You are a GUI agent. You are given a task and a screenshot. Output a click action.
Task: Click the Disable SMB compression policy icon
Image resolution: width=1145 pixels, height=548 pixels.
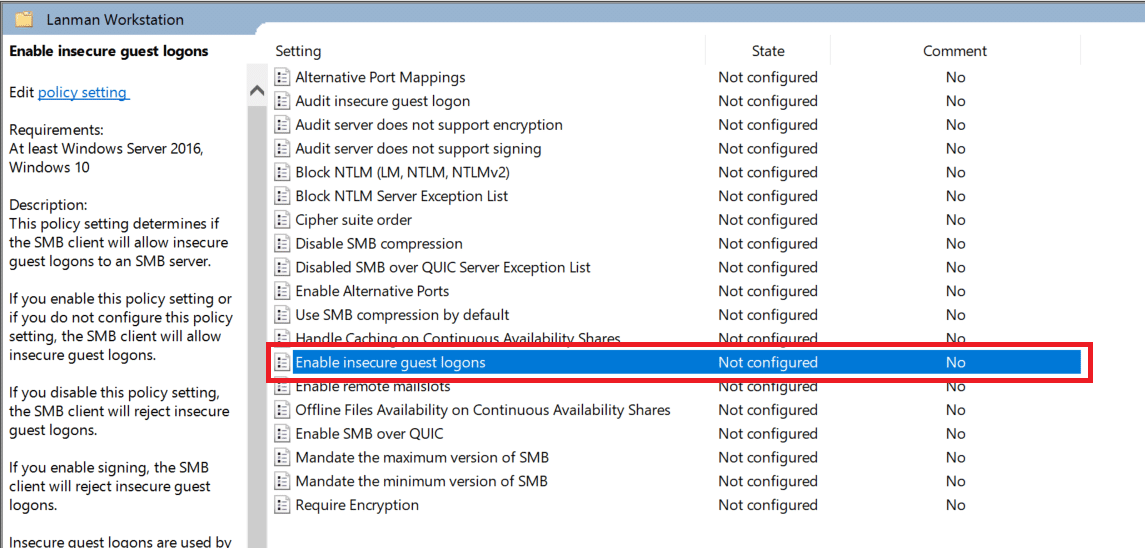282,244
